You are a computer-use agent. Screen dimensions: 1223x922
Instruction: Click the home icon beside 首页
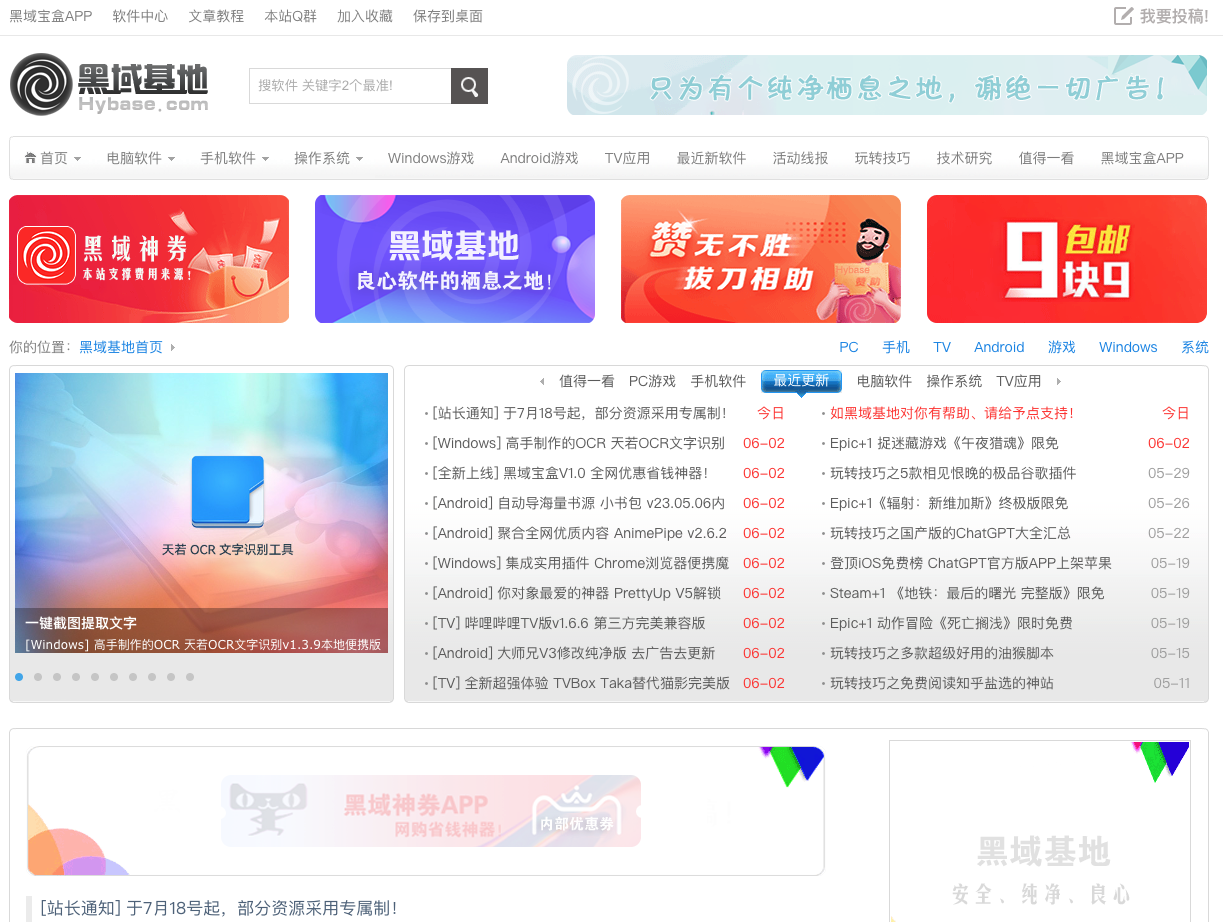tap(31, 158)
